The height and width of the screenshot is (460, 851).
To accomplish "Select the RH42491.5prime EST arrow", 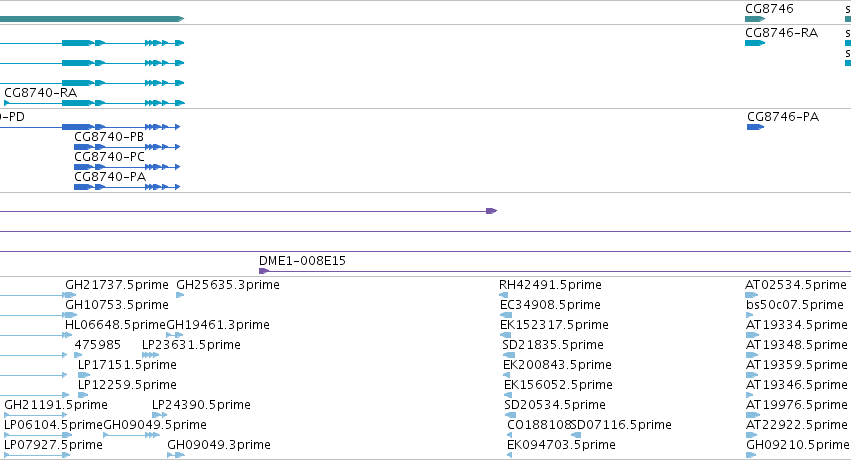I will pyautogui.click(x=503, y=295).
